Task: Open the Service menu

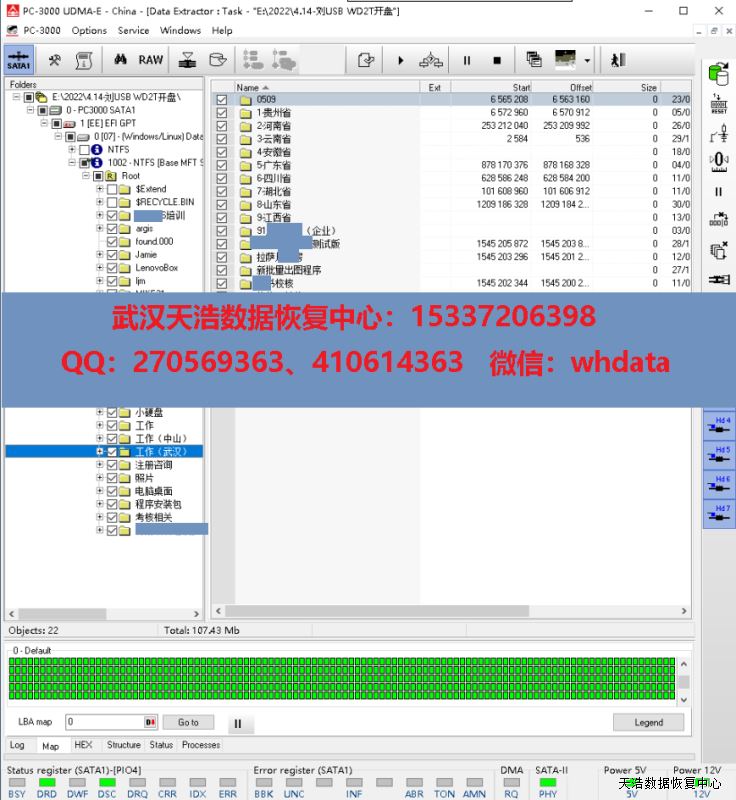Action: coord(133,31)
